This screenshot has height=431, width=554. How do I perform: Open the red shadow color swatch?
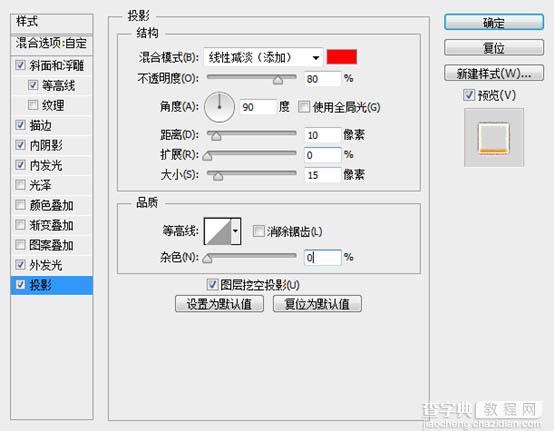pos(342,57)
